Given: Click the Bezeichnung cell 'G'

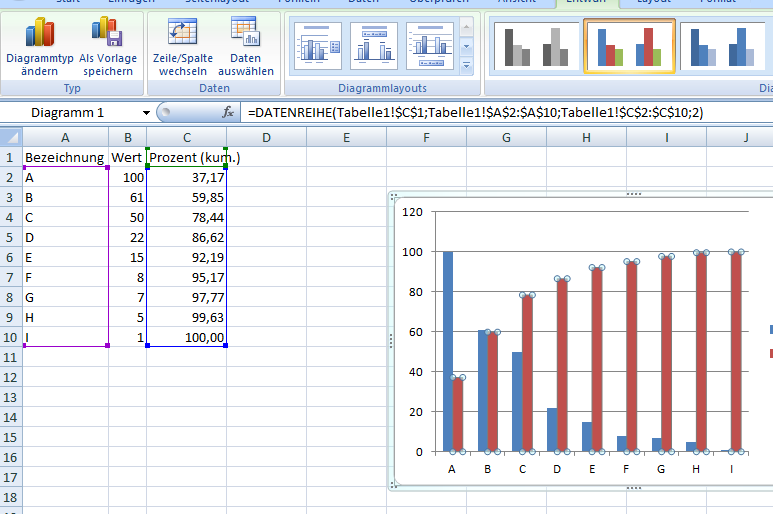Looking at the screenshot, I should pos(66,297).
